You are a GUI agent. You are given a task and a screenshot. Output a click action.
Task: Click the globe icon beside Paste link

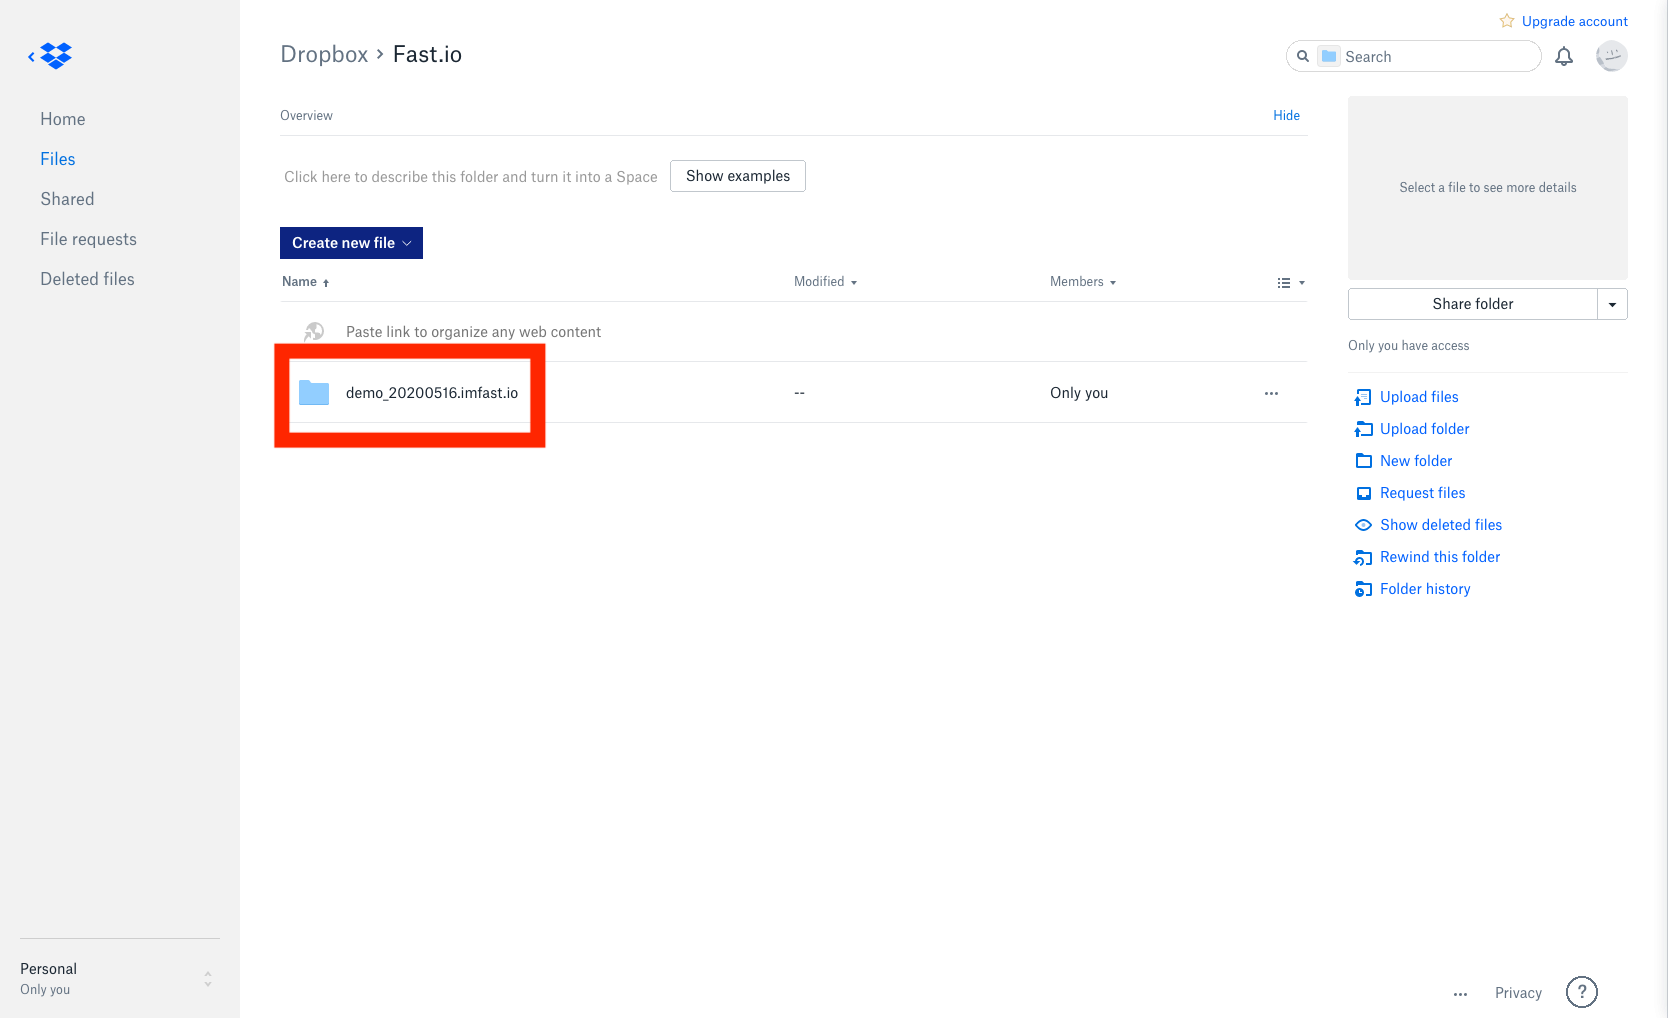pos(314,331)
